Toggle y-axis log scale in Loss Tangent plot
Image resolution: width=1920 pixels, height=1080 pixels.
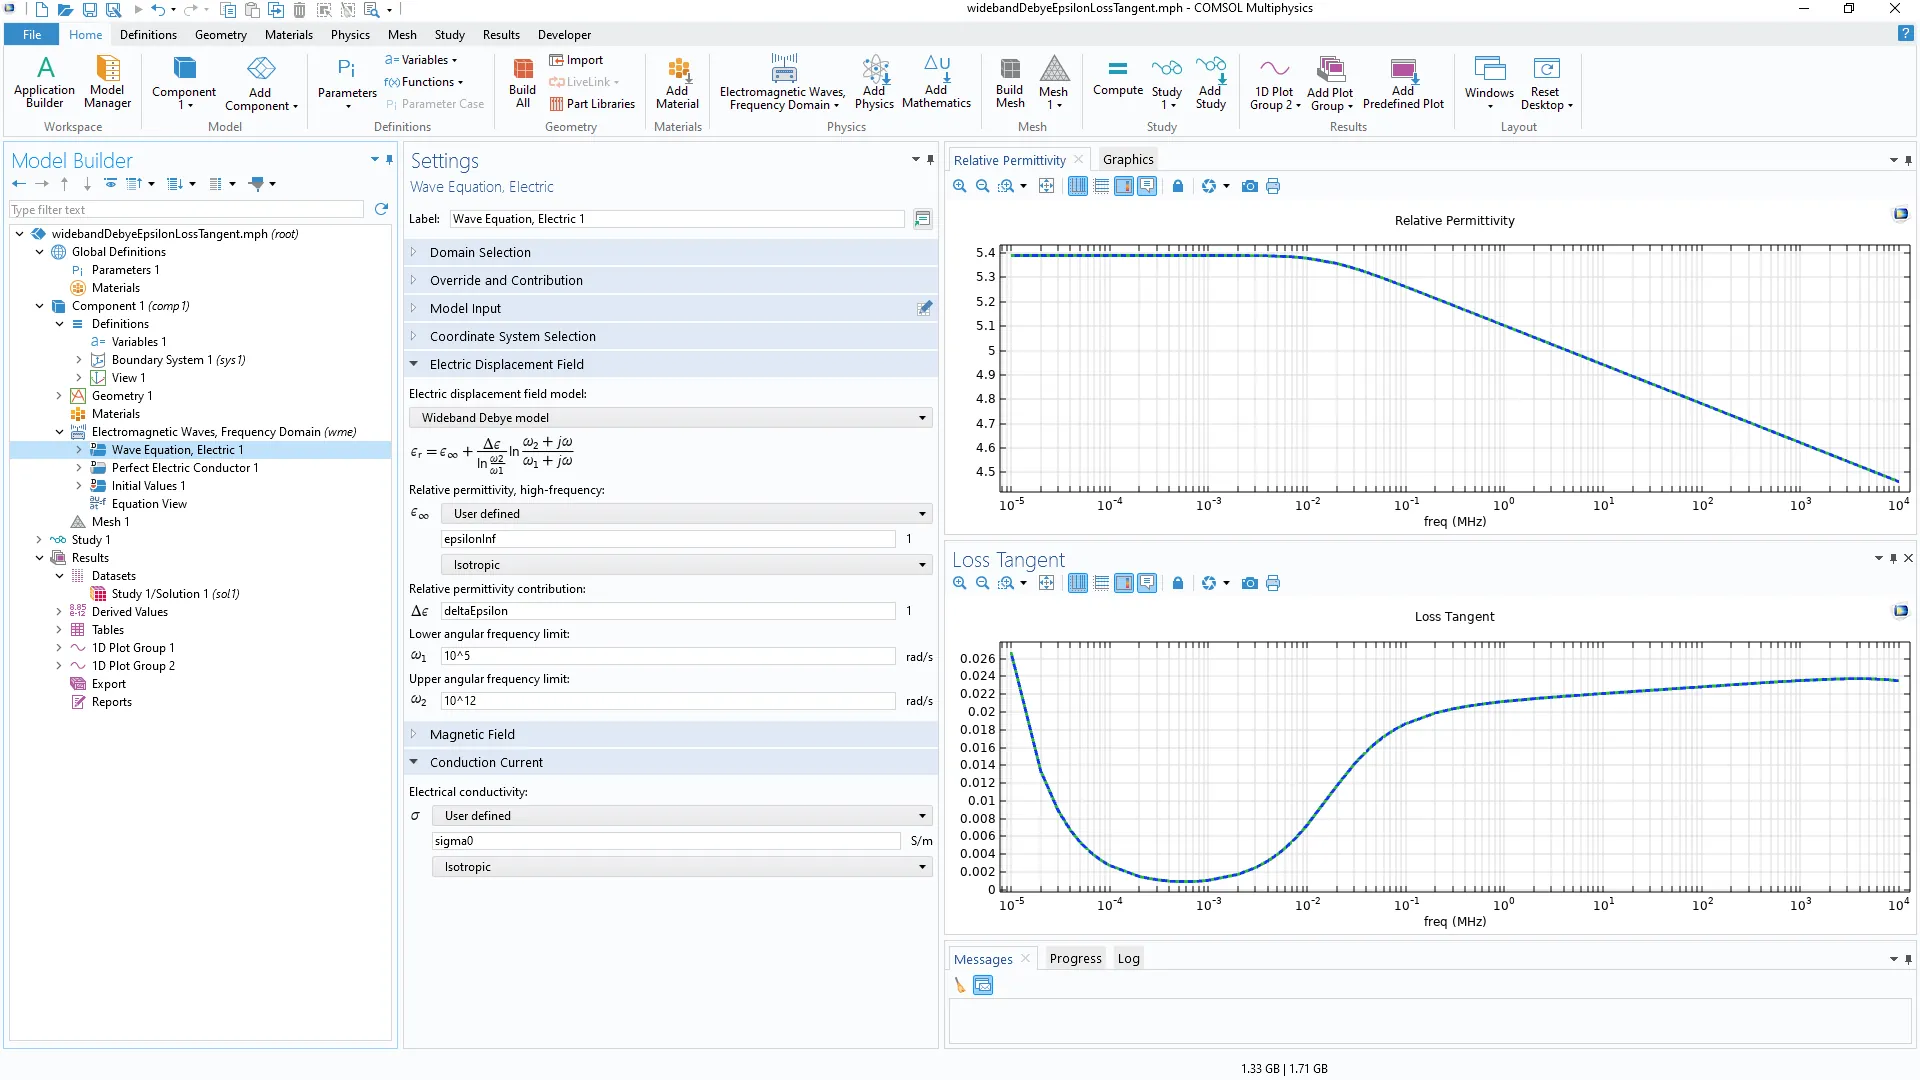[x=1101, y=583]
